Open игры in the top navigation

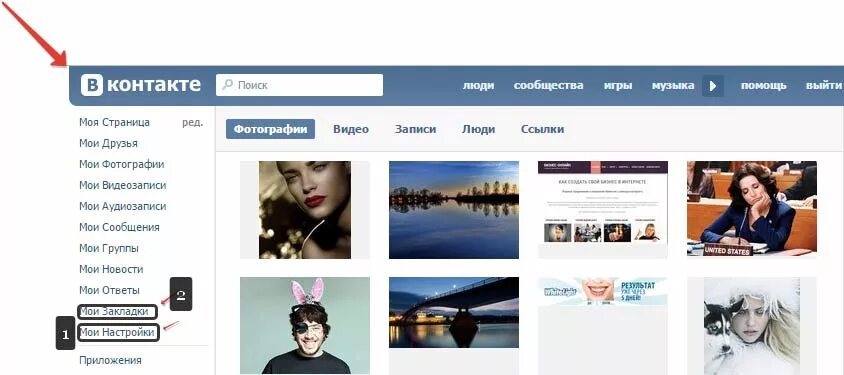tap(617, 86)
